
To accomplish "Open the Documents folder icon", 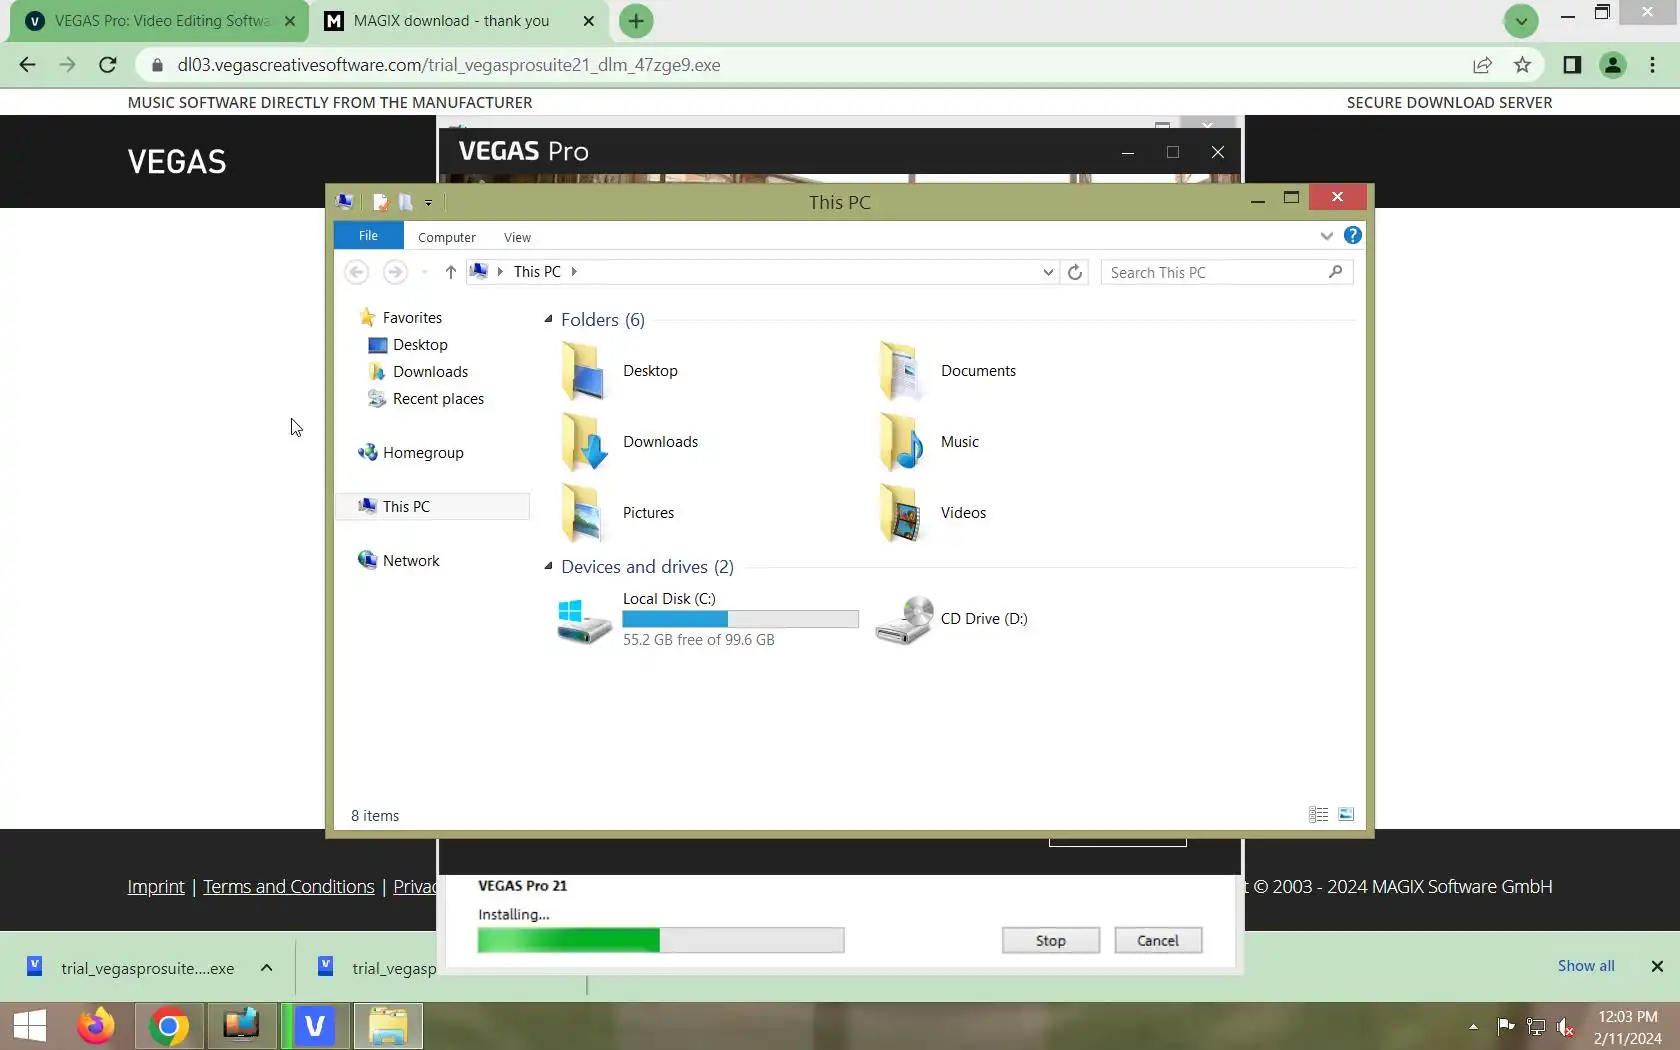I will click(x=901, y=371).
